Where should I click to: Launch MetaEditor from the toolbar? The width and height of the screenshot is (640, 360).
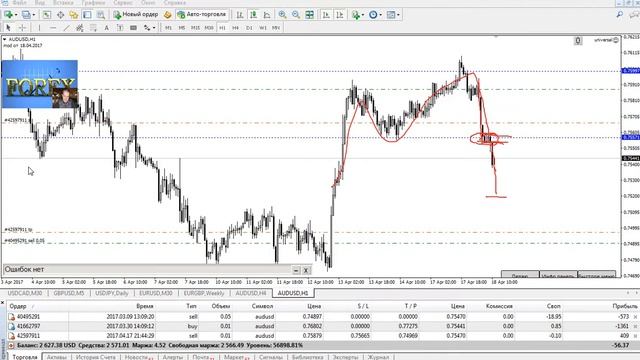(167, 15)
